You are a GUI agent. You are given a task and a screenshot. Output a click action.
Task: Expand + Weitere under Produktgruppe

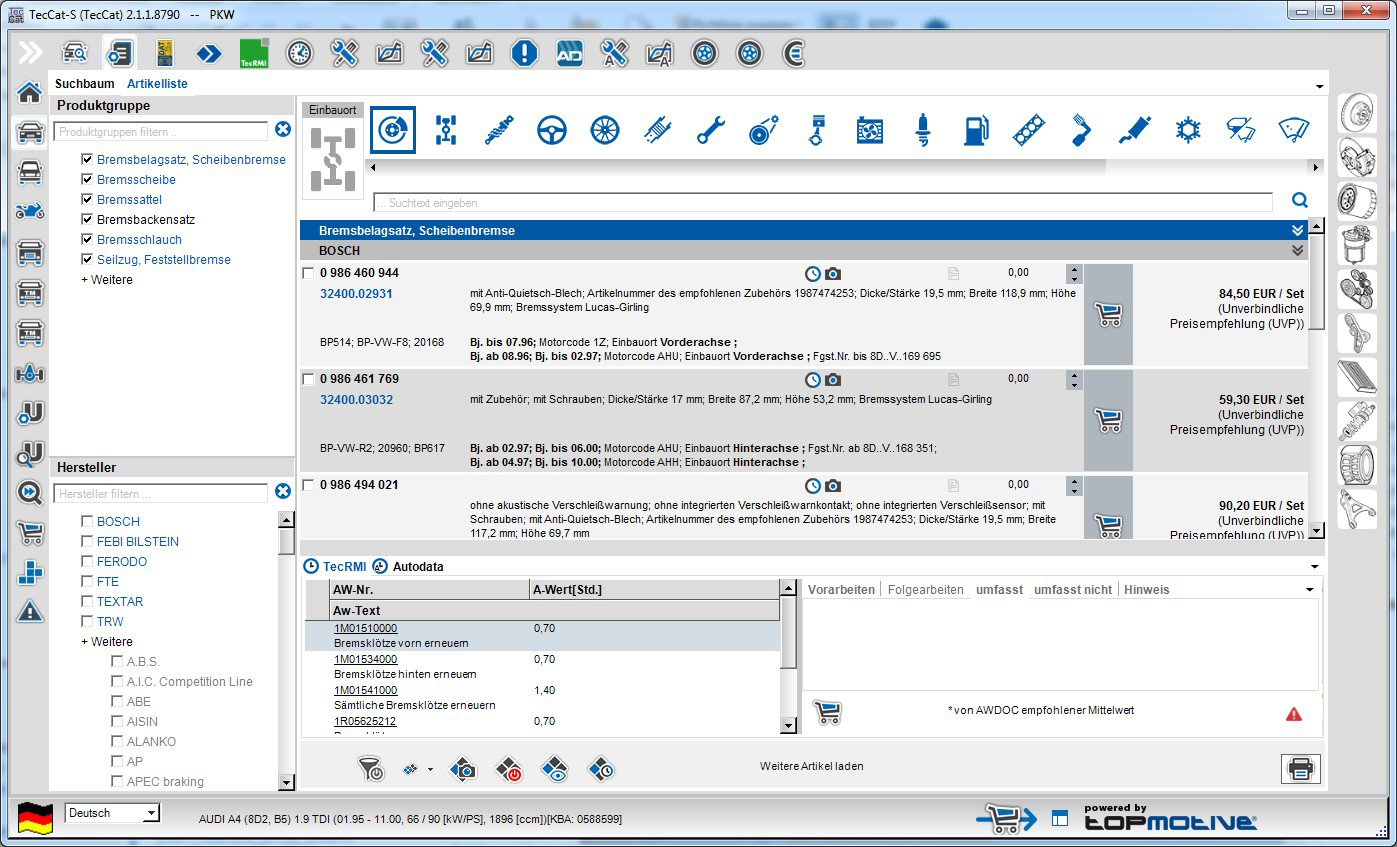[107, 280]
